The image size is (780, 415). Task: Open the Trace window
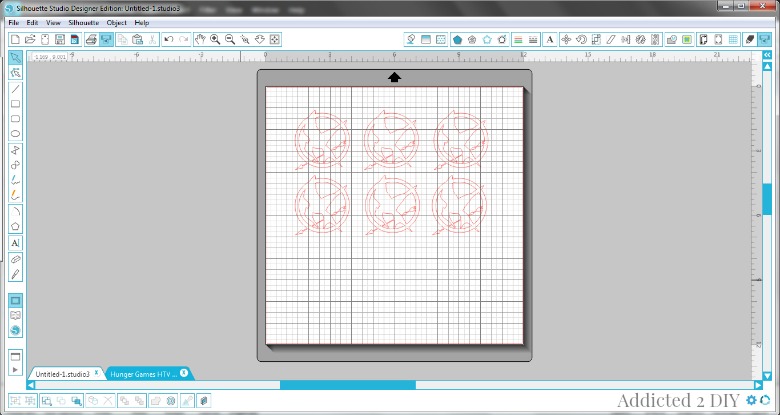[687, 40]
